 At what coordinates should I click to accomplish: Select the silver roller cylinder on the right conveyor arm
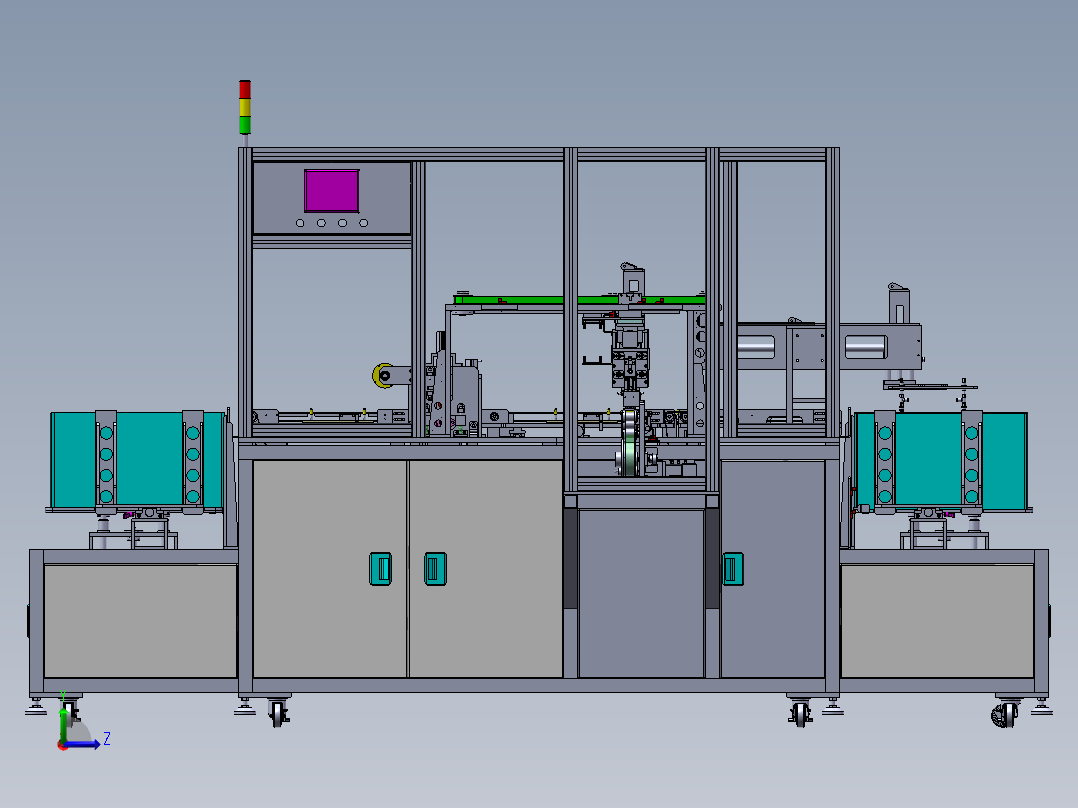coord(866,347)
